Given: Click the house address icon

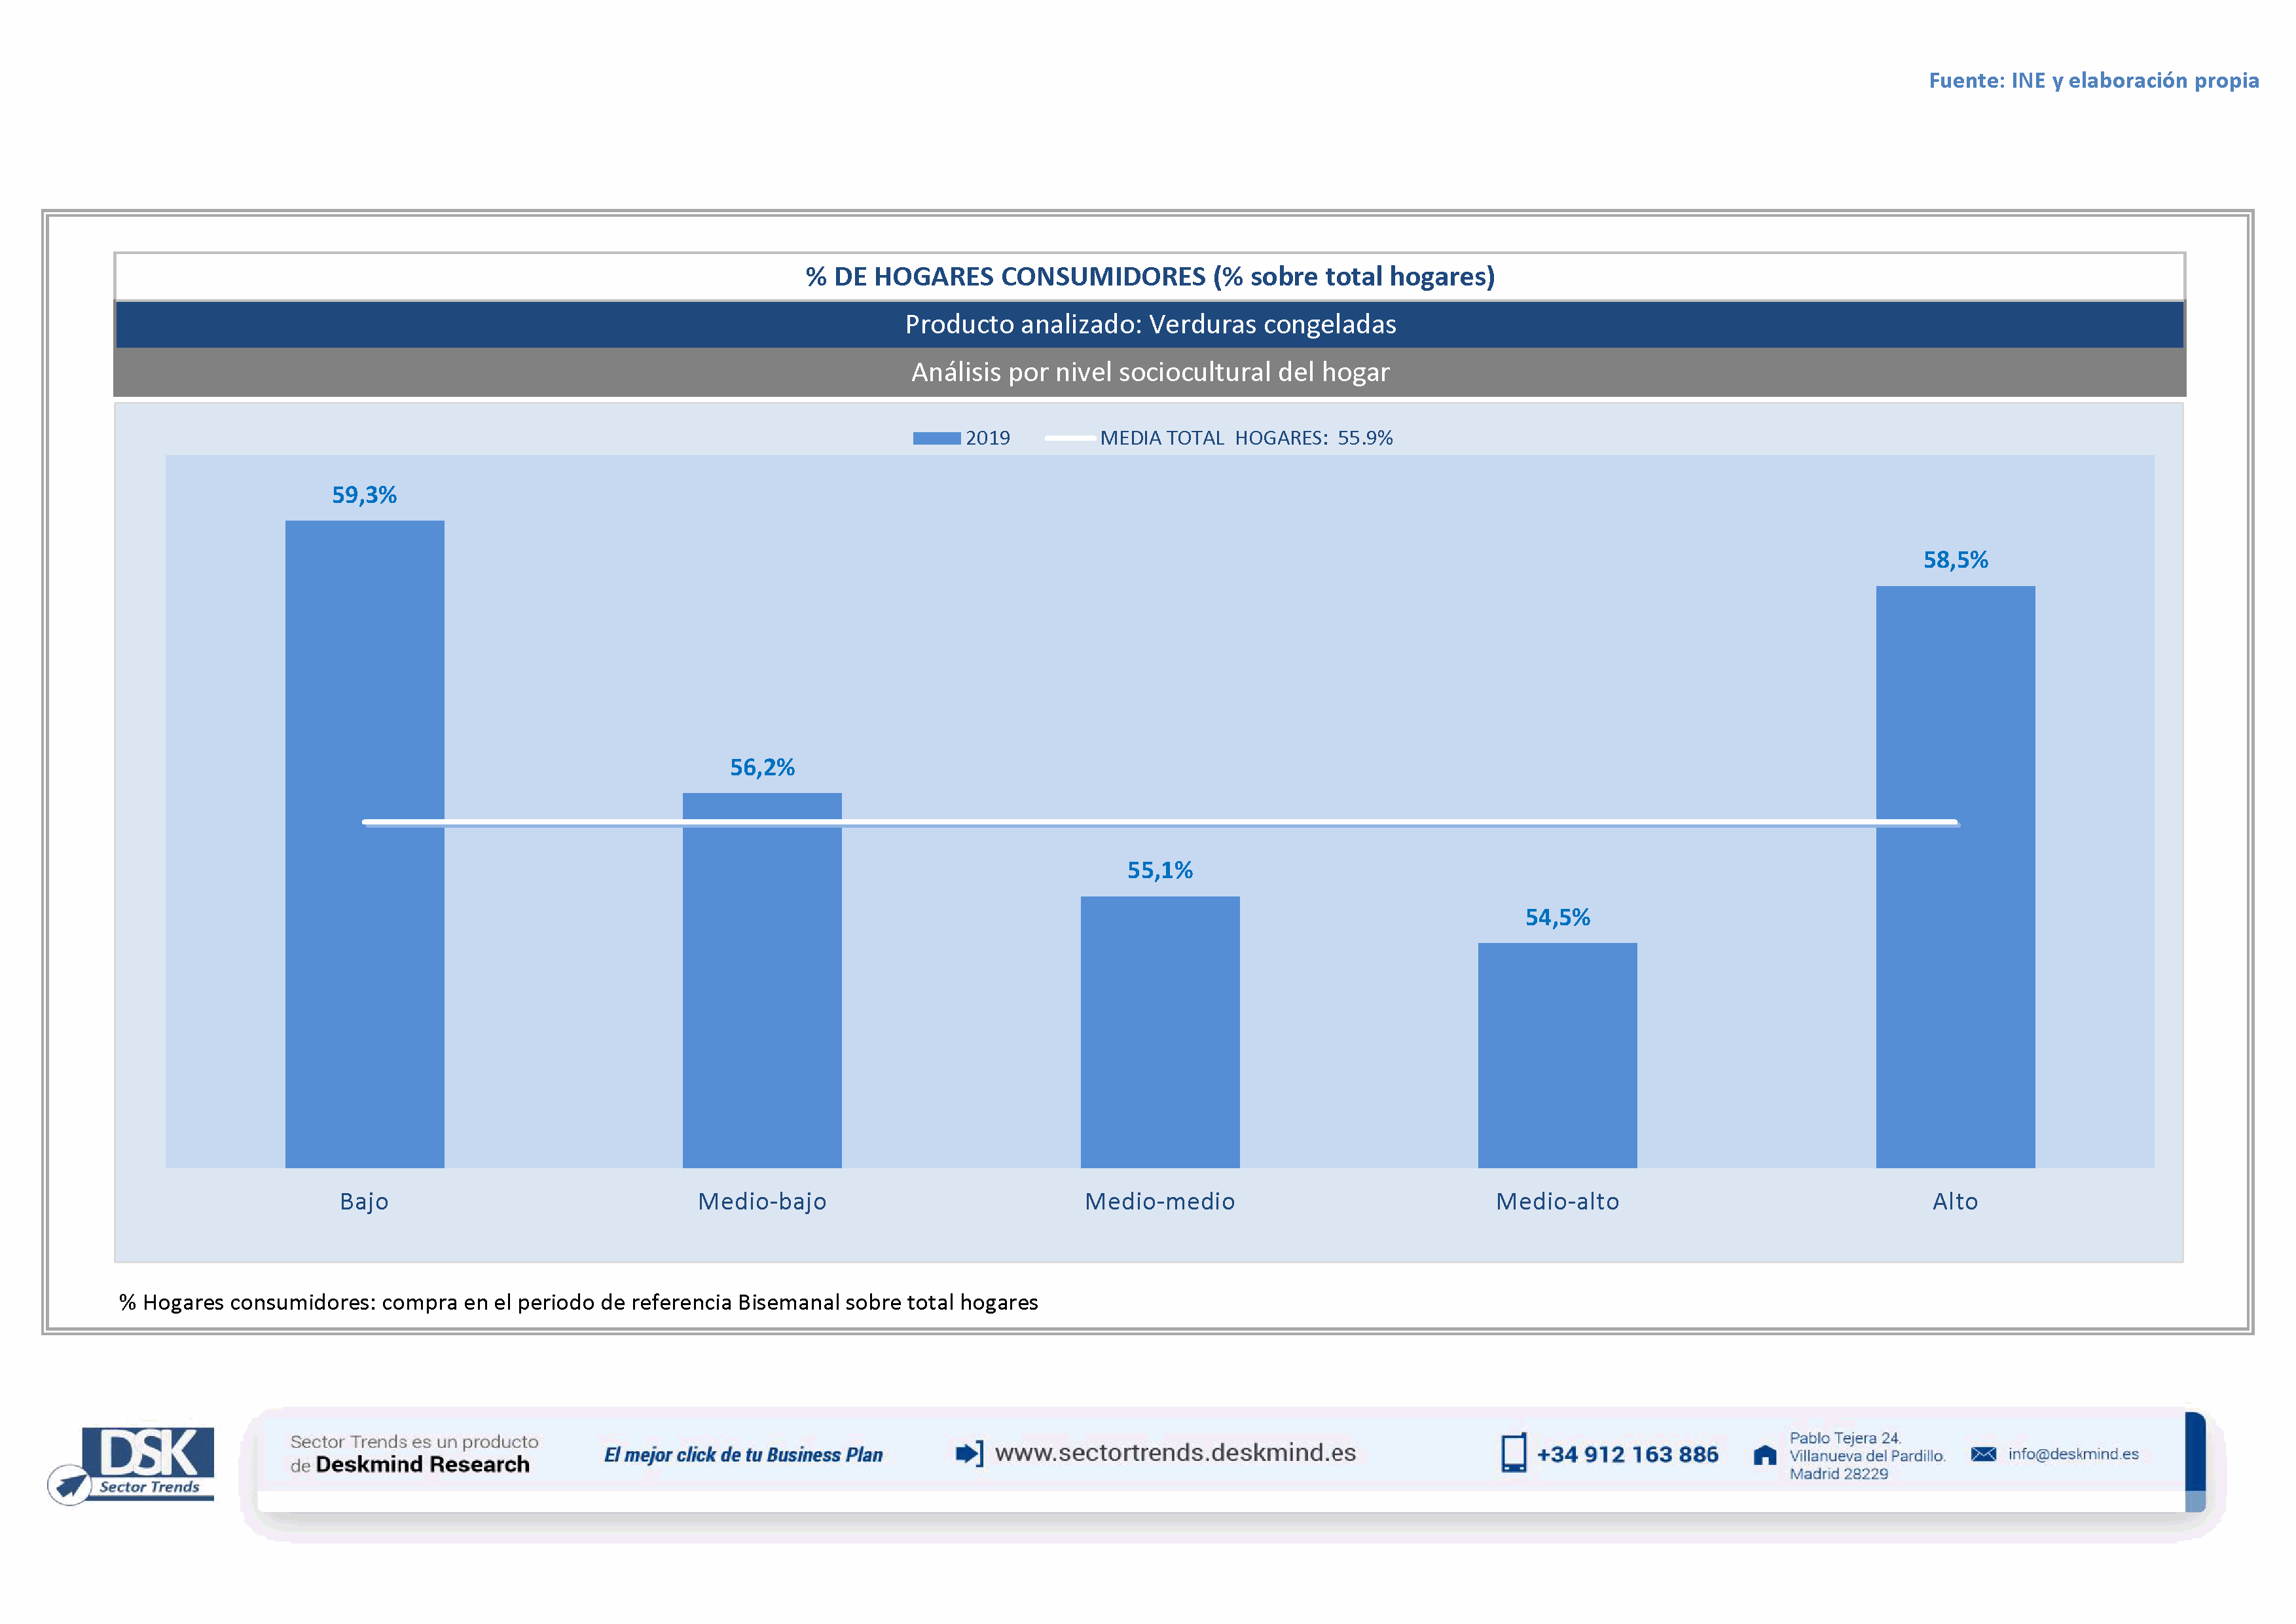Looking at the screenshot, I should tap(1765, 1455).
